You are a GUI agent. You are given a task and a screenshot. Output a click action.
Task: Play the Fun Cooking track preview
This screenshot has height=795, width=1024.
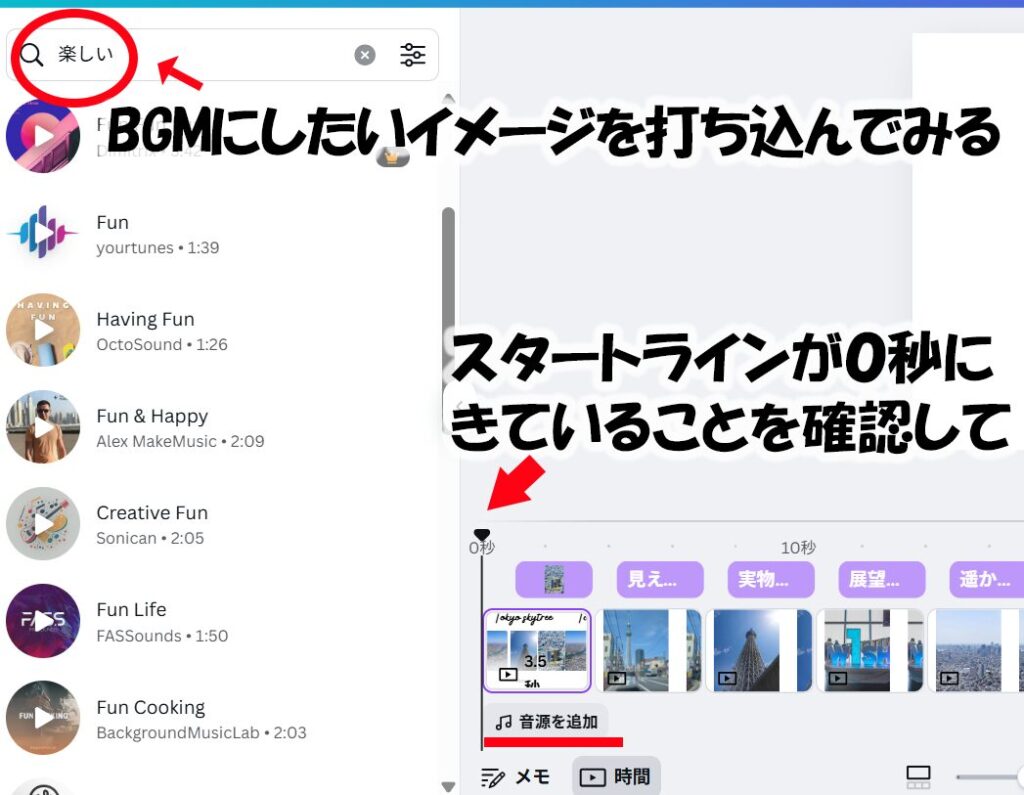point(43,717)
